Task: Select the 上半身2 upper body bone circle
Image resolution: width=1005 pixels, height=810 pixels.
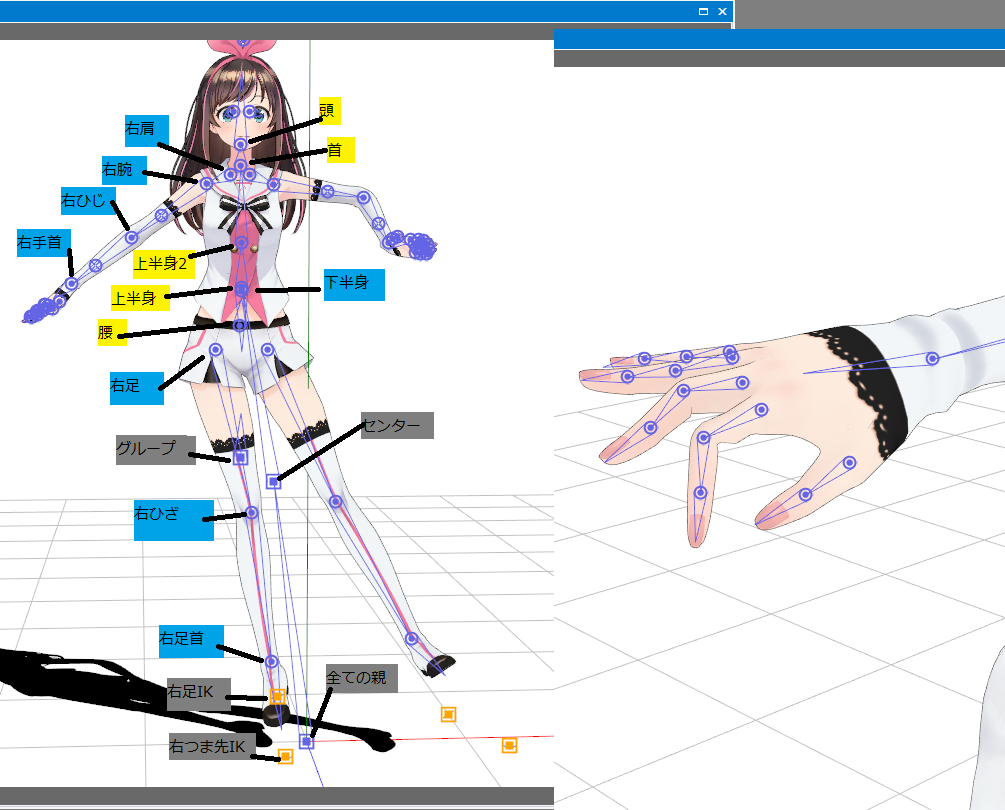Action: click(241, 243)
